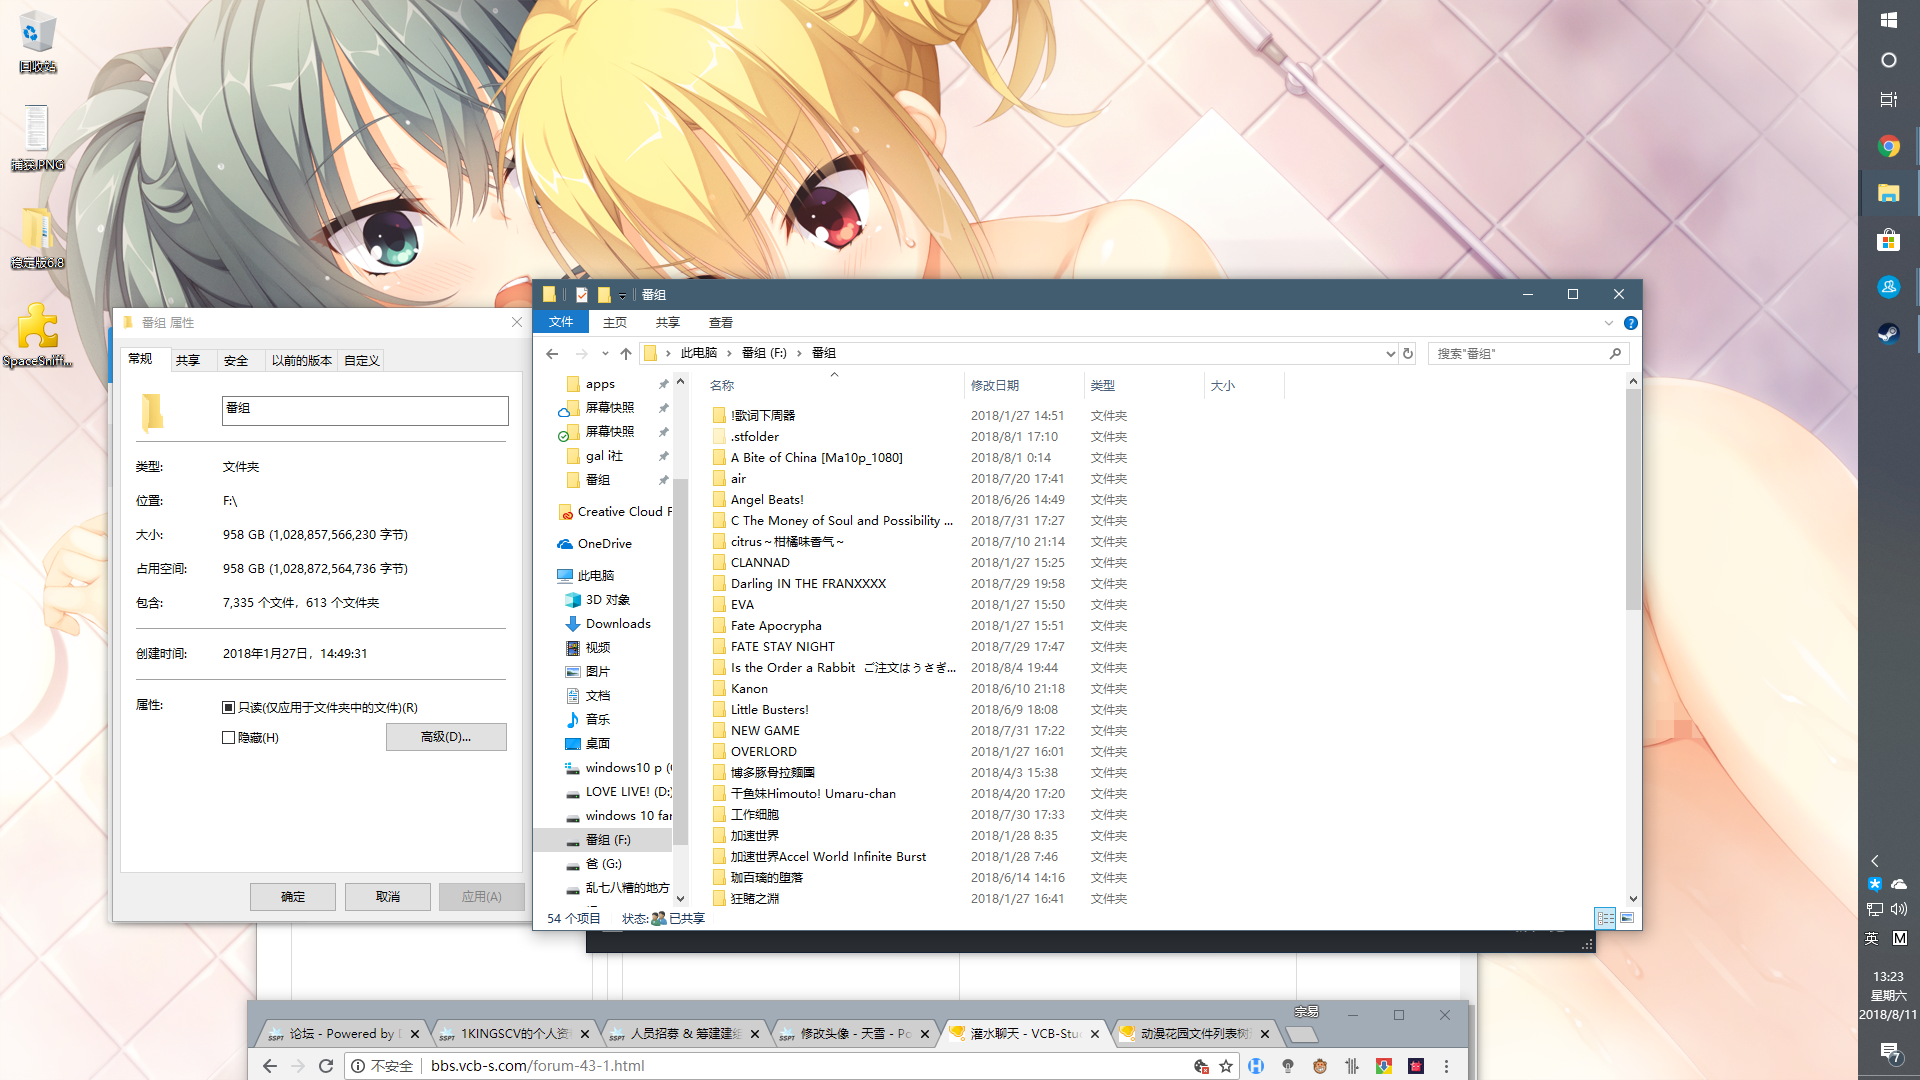Switch to 以前的版本 tab in Properties
The image size is (1920, 1080).
click(301, 361)
